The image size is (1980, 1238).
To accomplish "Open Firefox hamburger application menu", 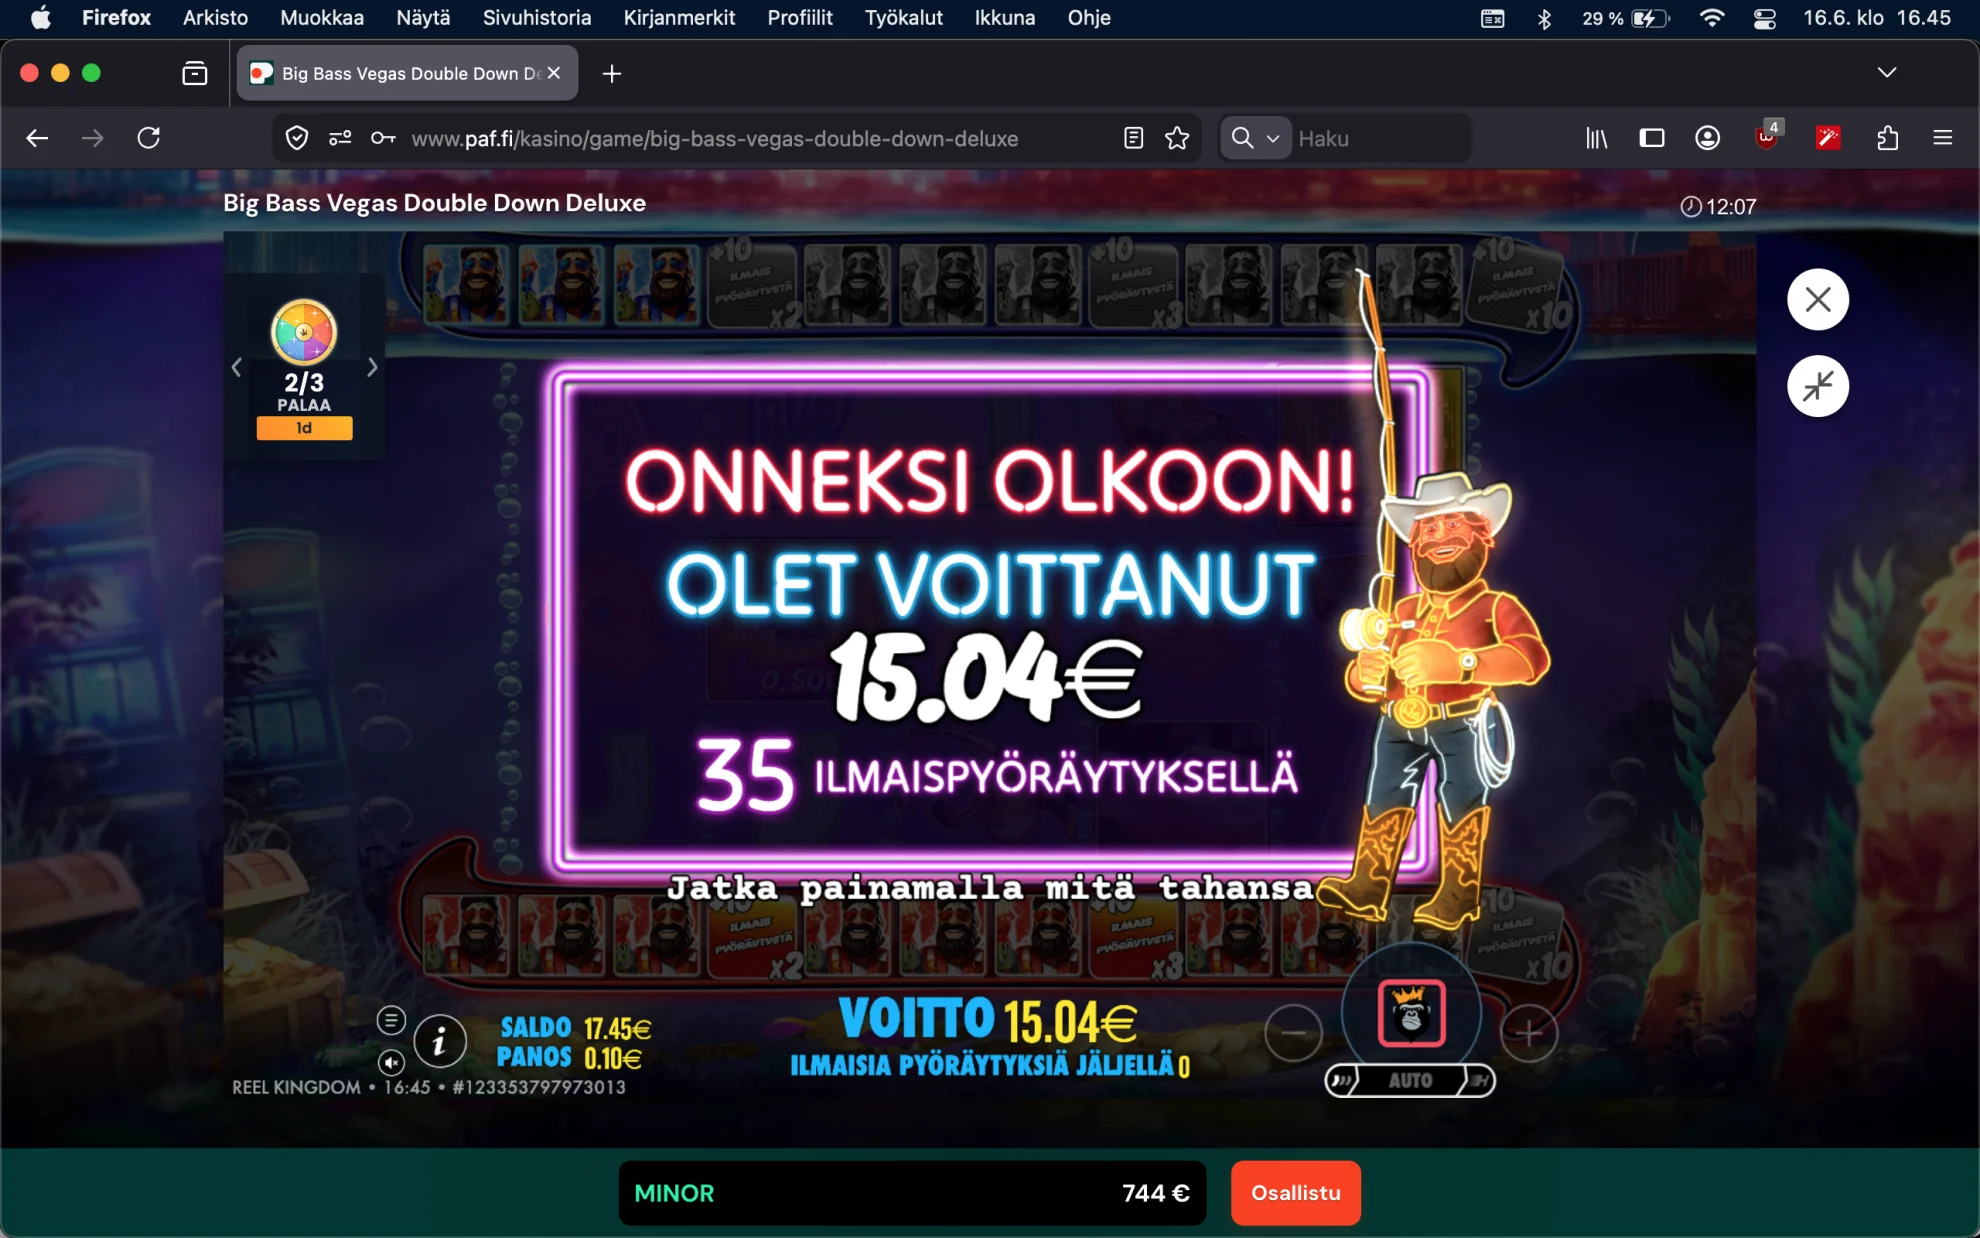I will [x=1943, y=138].
